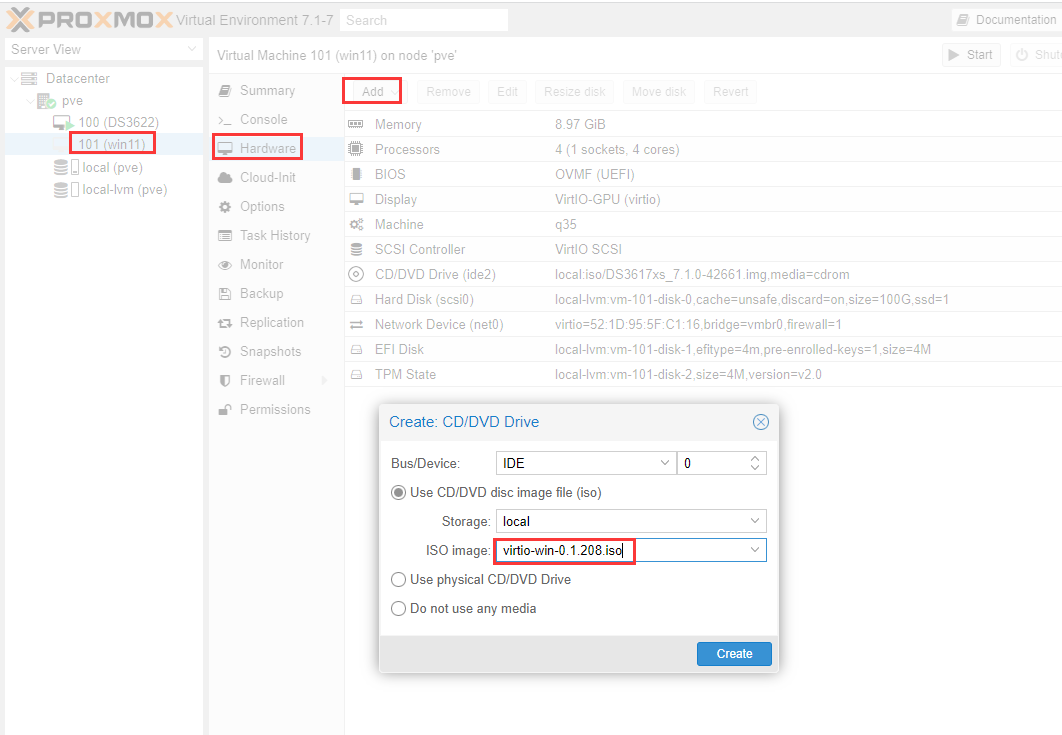Viewport: 1062px width, 735px height.
Task: Click the Add hardware button
Action: point(372,92)
